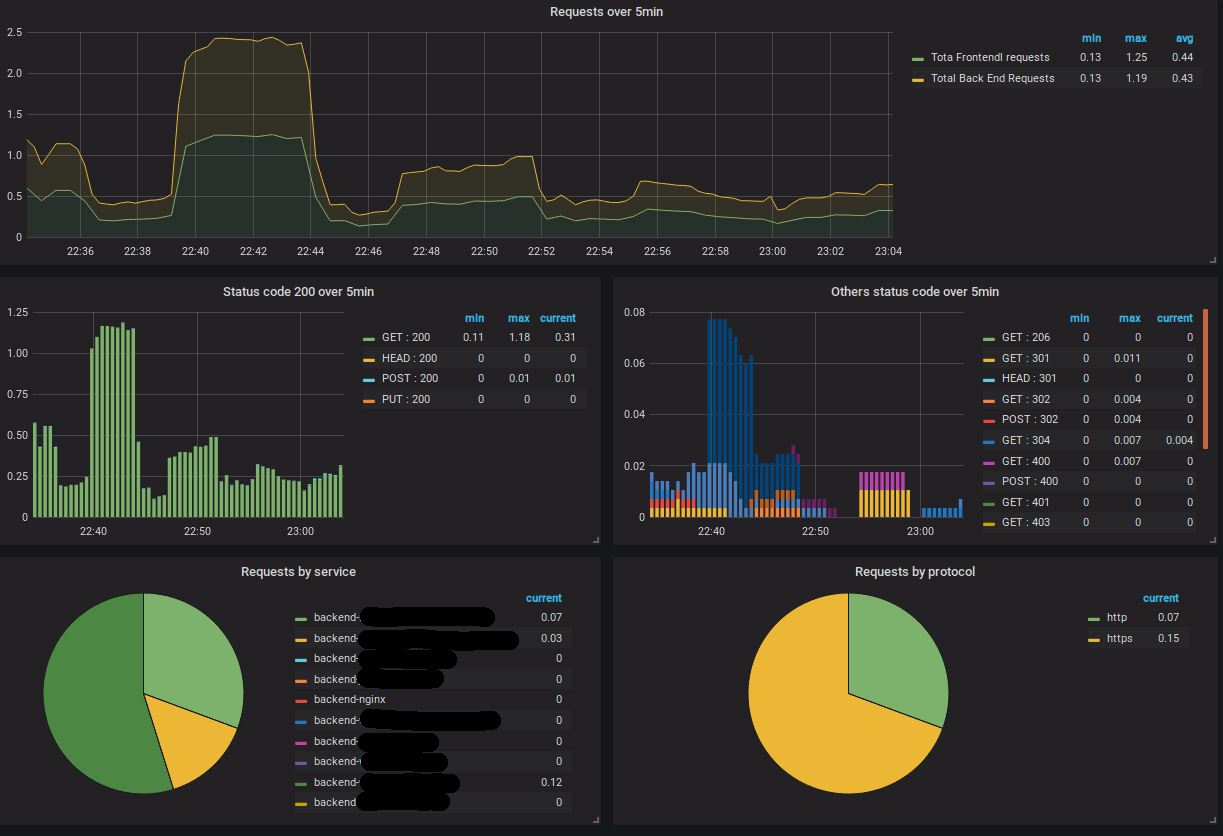Screen dimensions: 1223x836
Task: Click the resize handle of Requests by protocol panel
Action: [x=1212, y=820]
